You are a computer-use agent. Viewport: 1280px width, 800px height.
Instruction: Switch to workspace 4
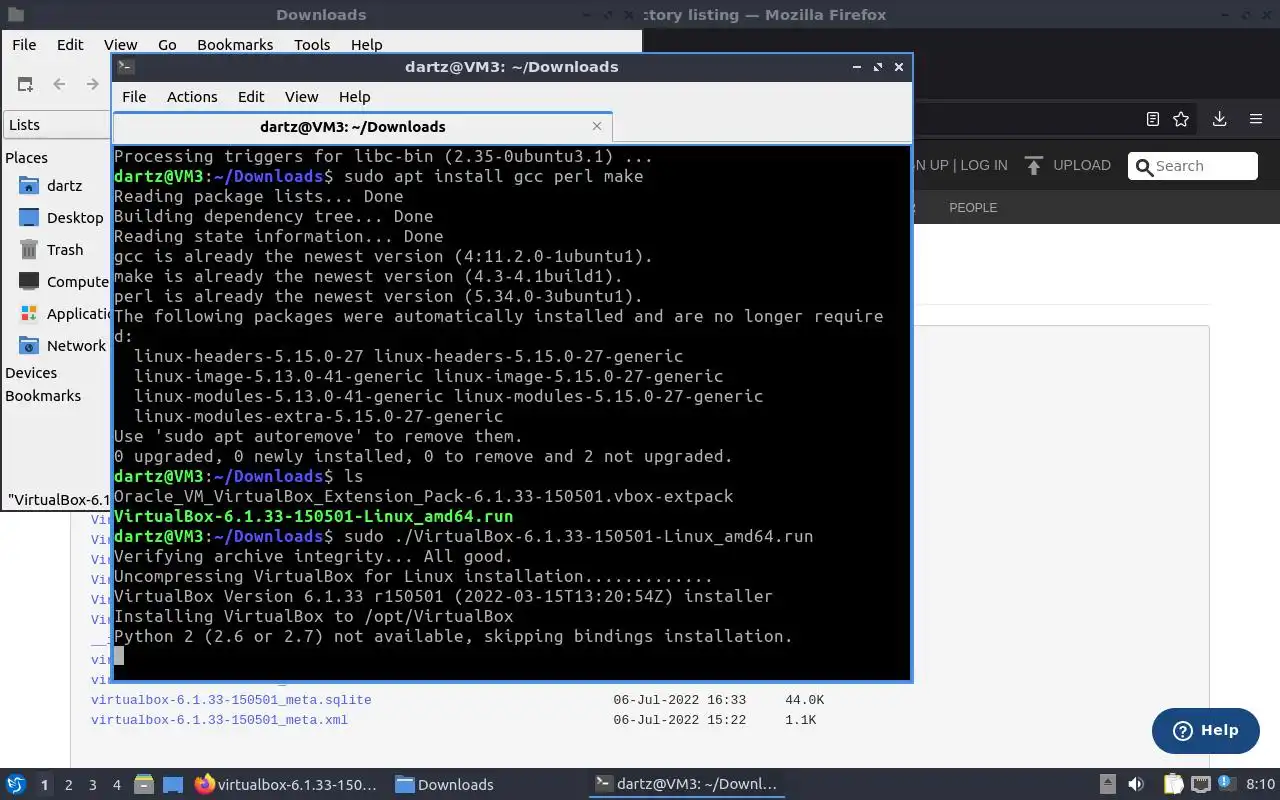pyautogui.click(x=117, y=785)
